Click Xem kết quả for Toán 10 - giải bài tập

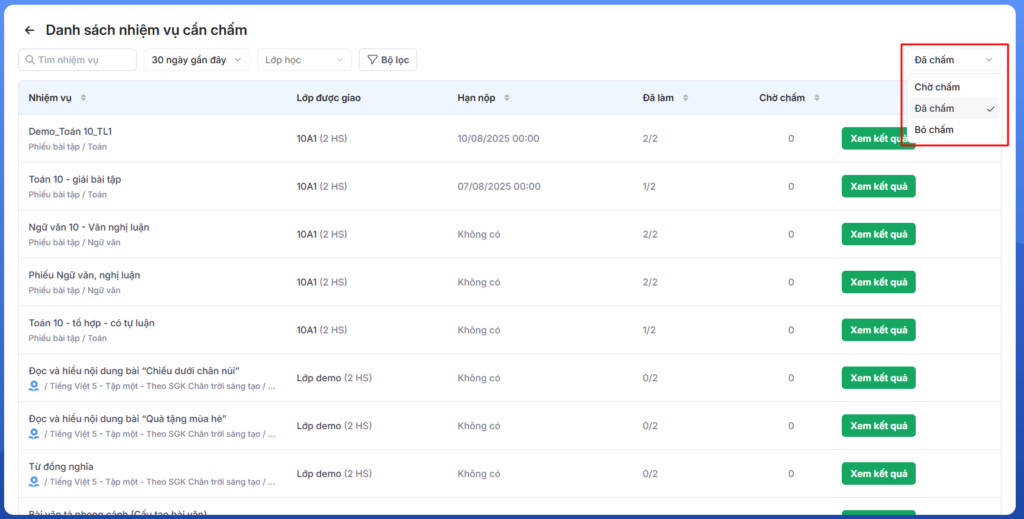coord(878,186)
